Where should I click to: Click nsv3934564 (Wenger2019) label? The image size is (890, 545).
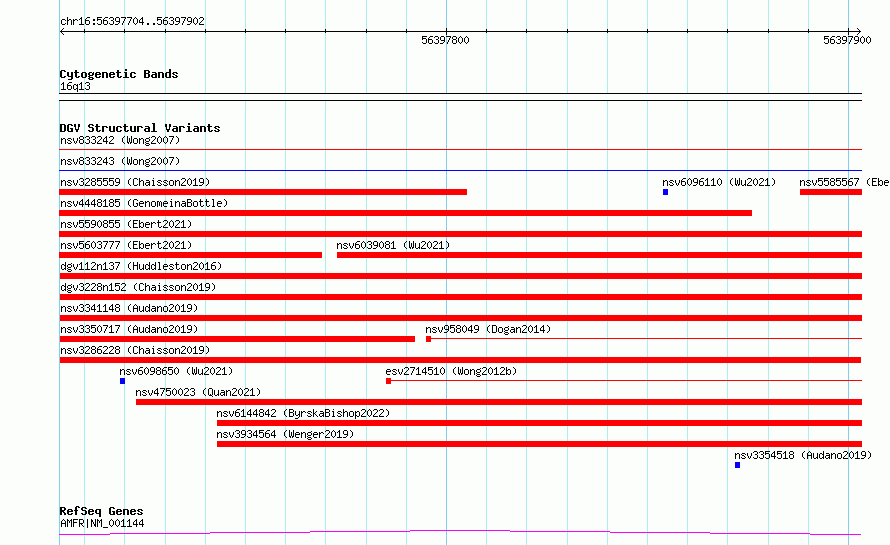point(285,434)
